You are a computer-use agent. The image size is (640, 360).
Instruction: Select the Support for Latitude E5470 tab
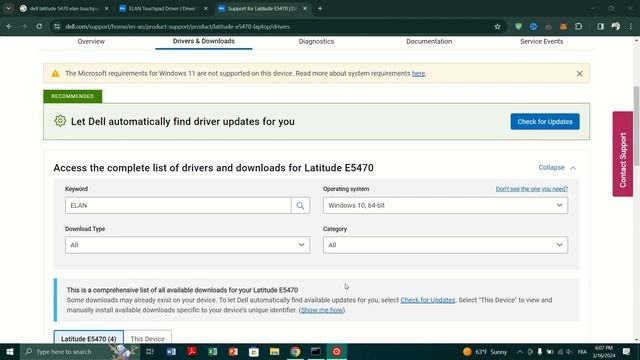262,9
